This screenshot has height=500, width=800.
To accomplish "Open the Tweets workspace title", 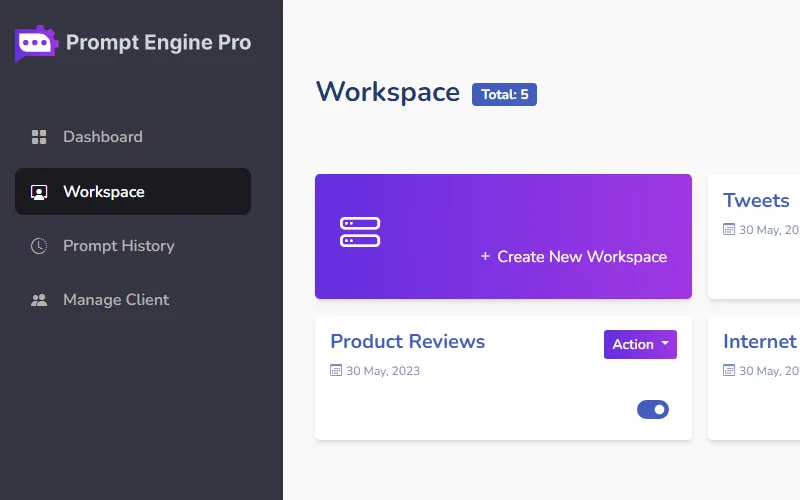I will [x=756, y=200].
